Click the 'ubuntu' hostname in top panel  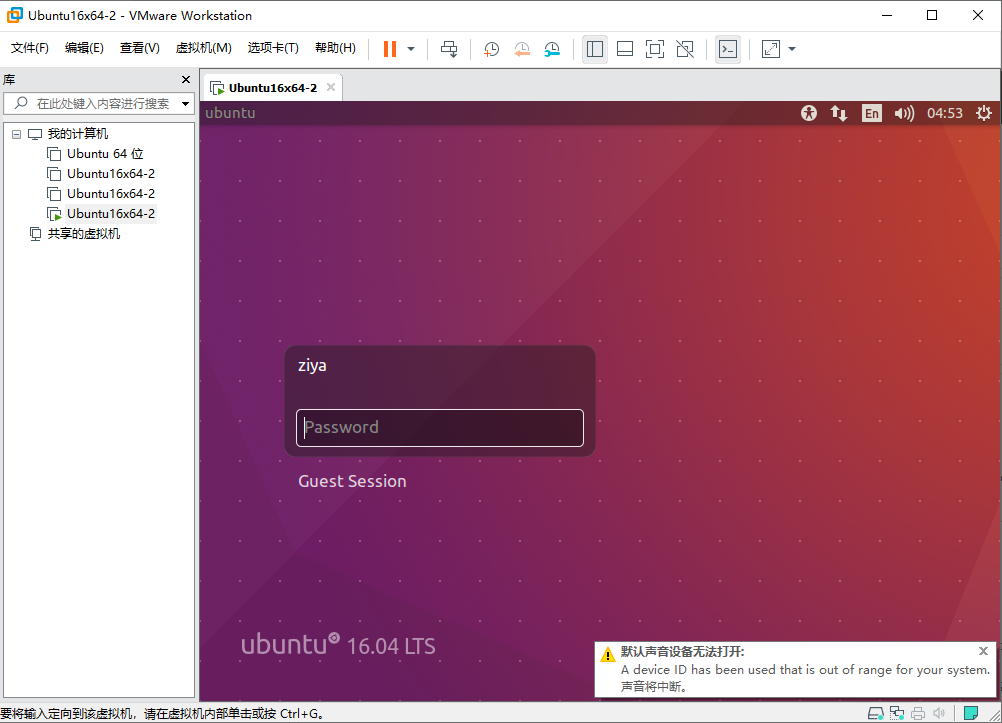click(230, 113)
